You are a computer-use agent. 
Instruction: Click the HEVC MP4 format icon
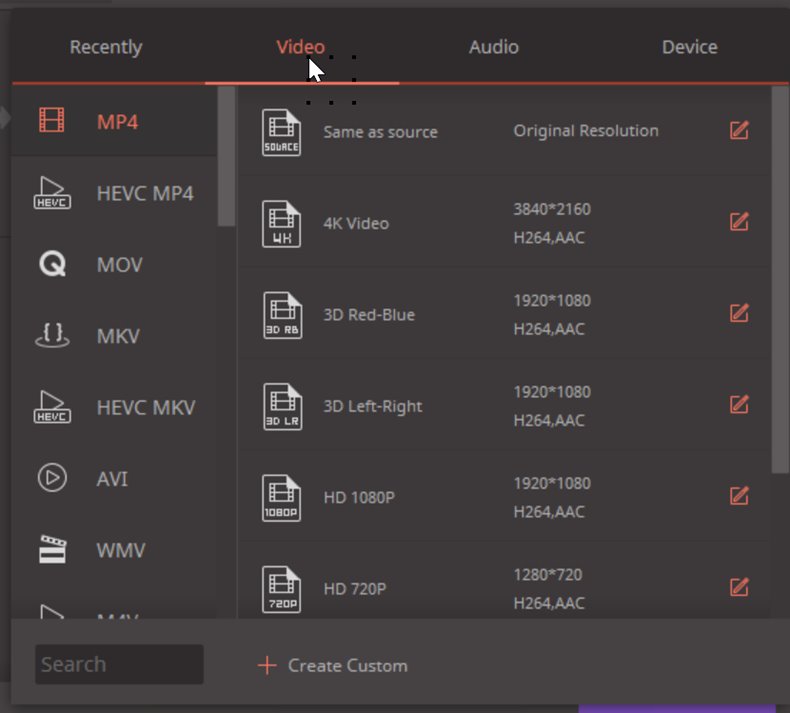tap(52, 192)
